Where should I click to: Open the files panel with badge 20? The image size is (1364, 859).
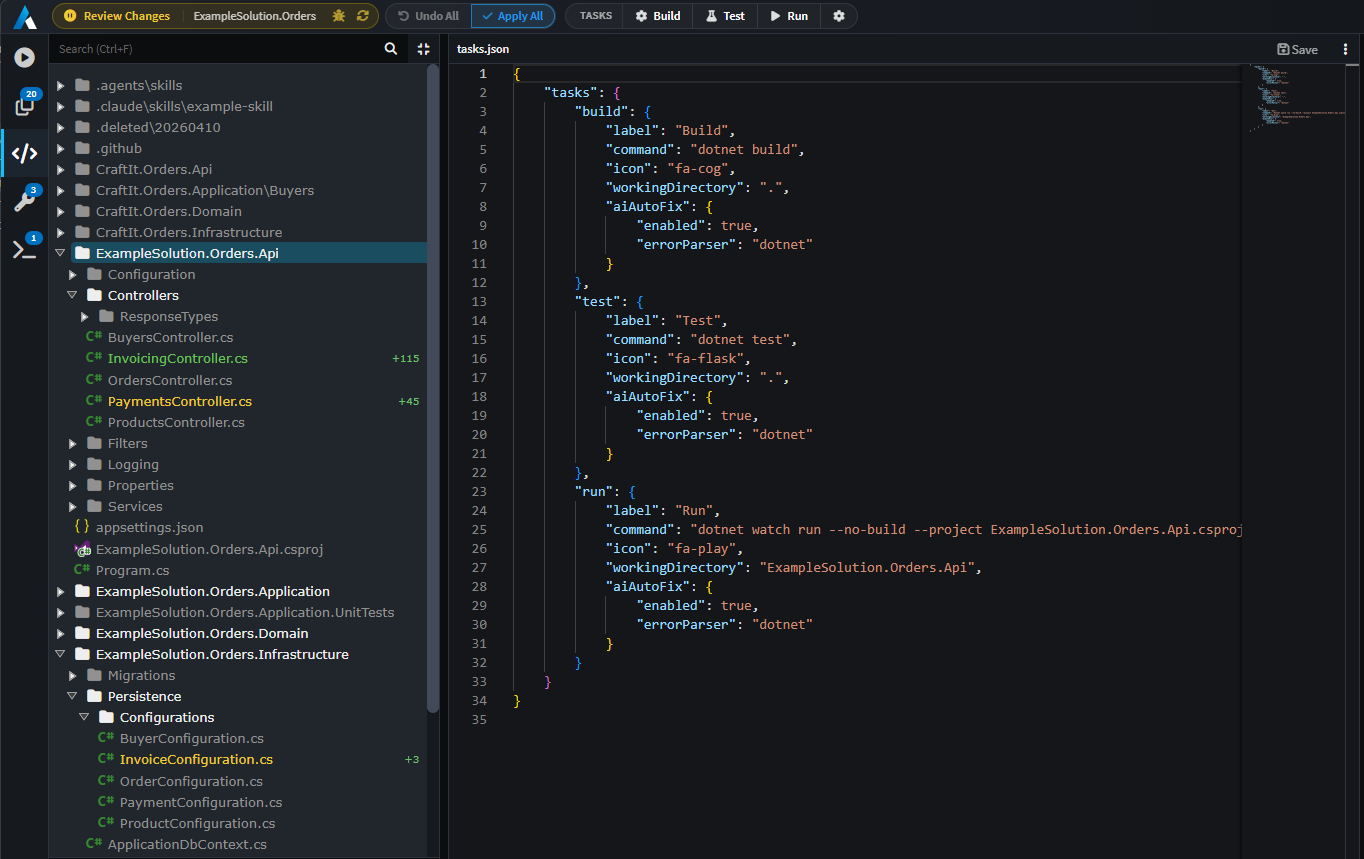(x=24, y=105)
